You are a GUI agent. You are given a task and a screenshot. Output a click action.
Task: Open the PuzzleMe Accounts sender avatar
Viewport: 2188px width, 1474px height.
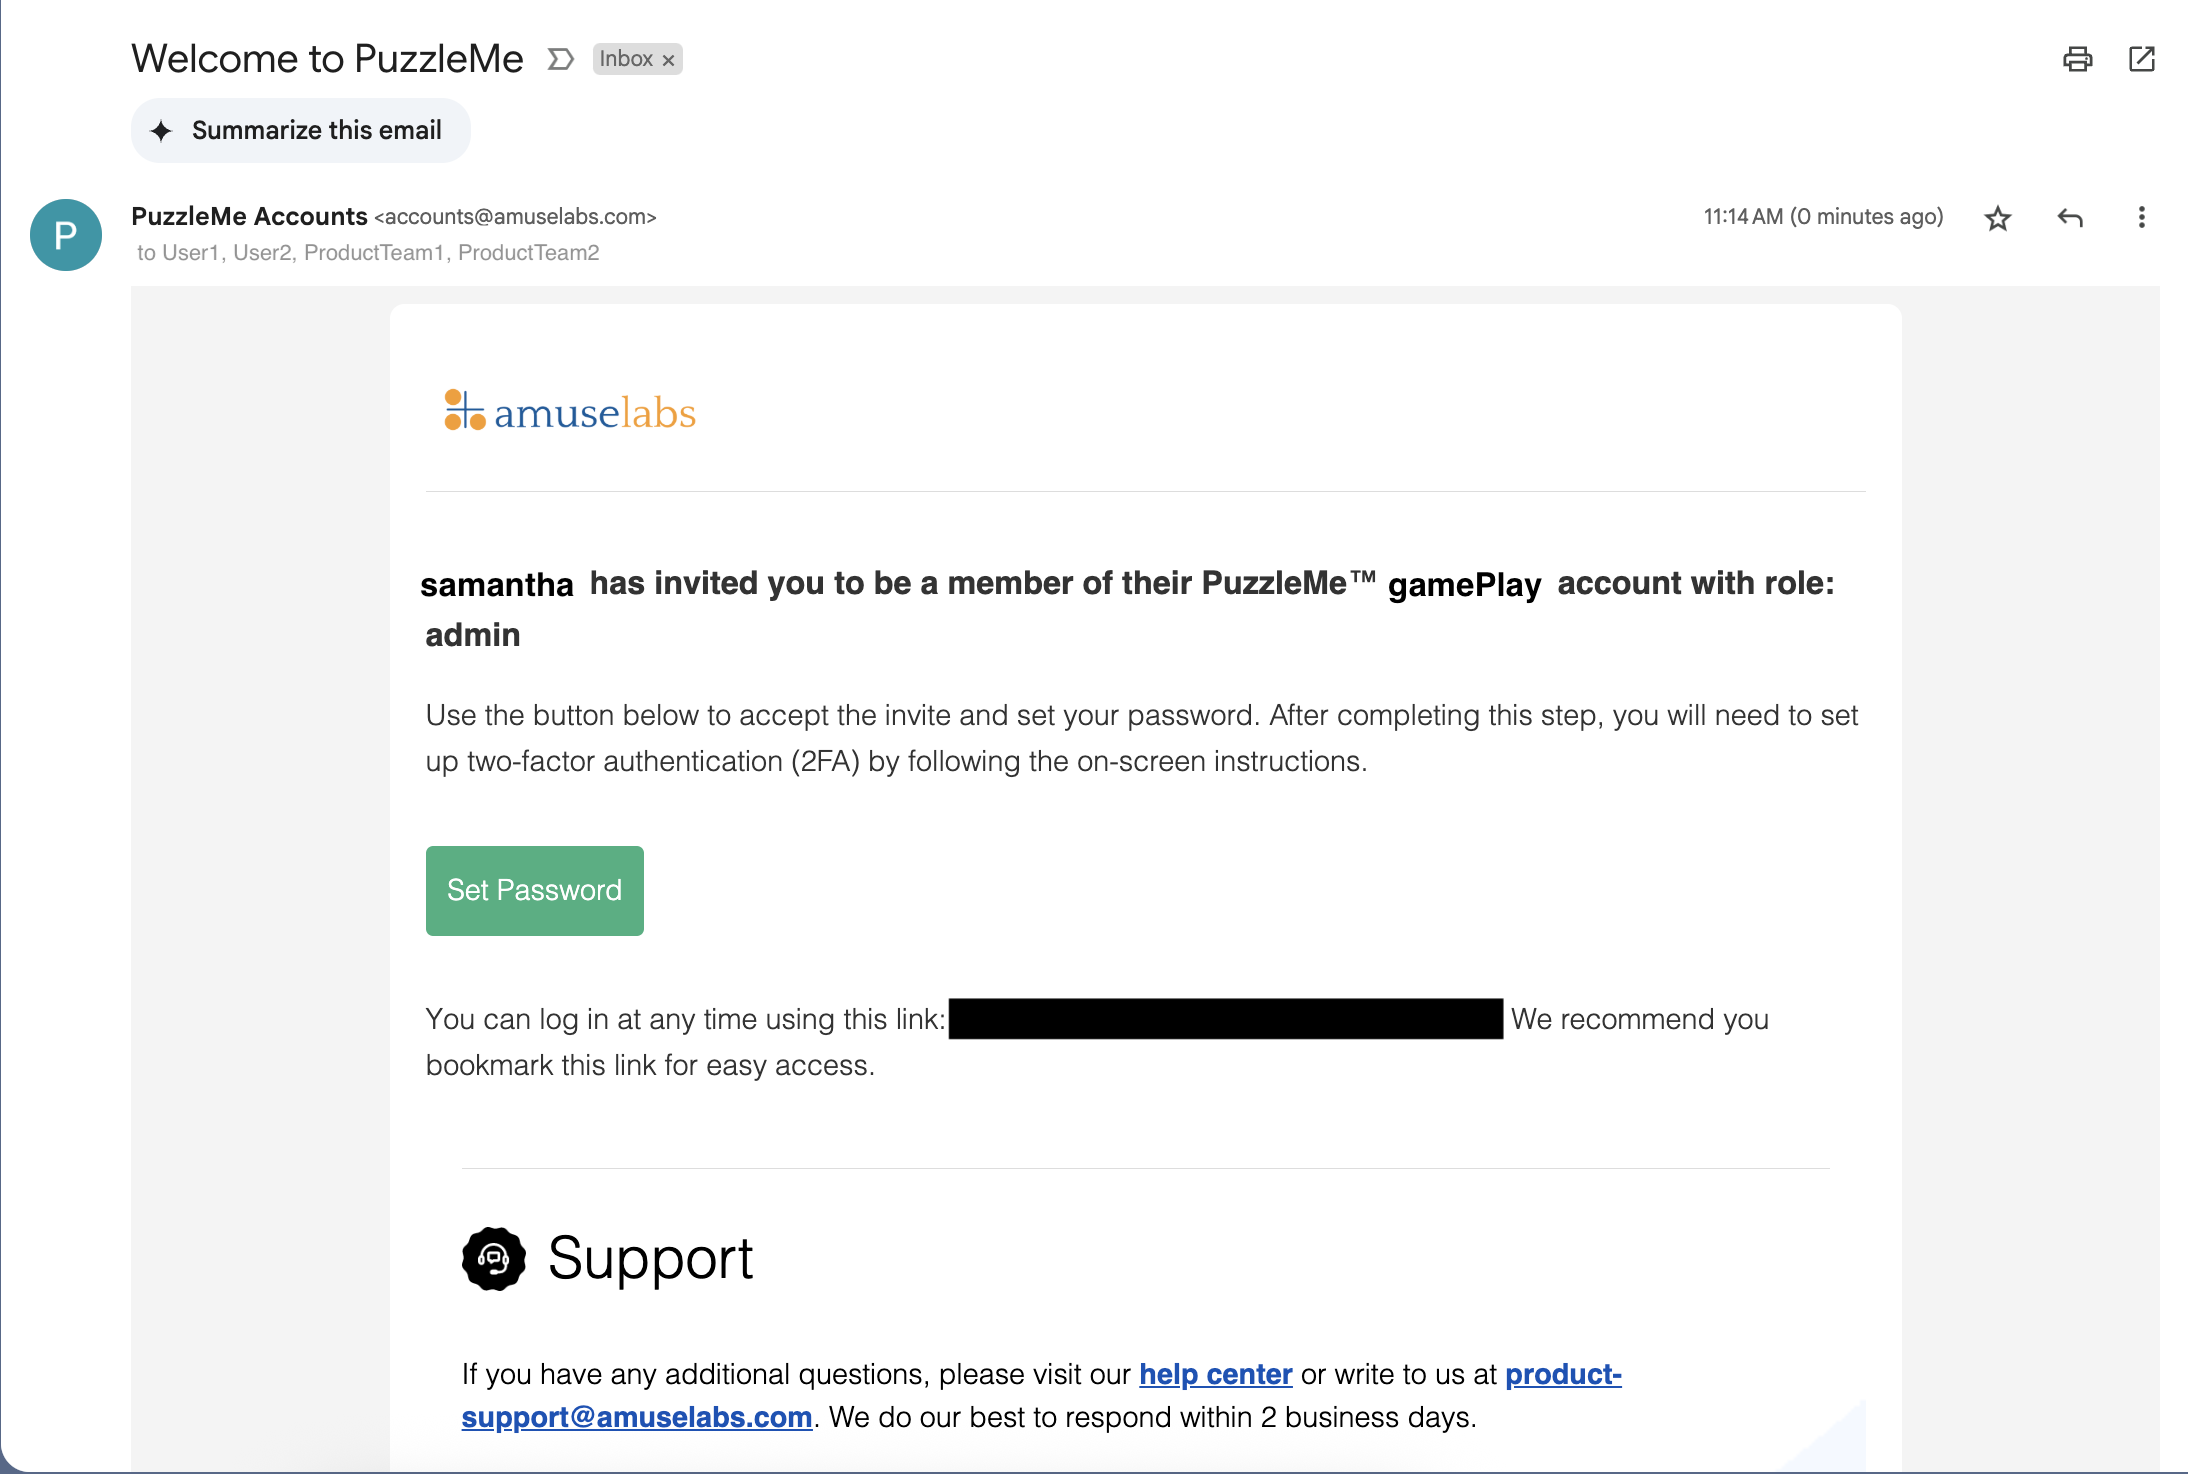coord(66,235)
